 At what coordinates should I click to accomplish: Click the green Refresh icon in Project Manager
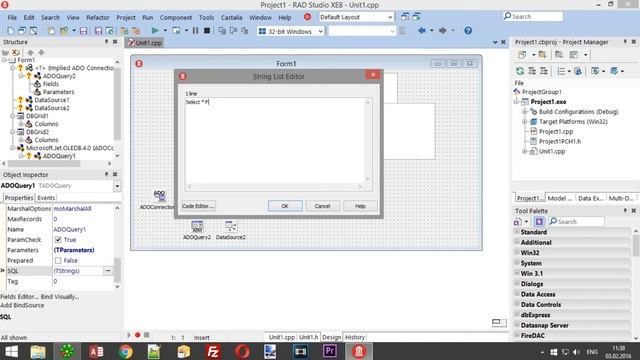520,71
